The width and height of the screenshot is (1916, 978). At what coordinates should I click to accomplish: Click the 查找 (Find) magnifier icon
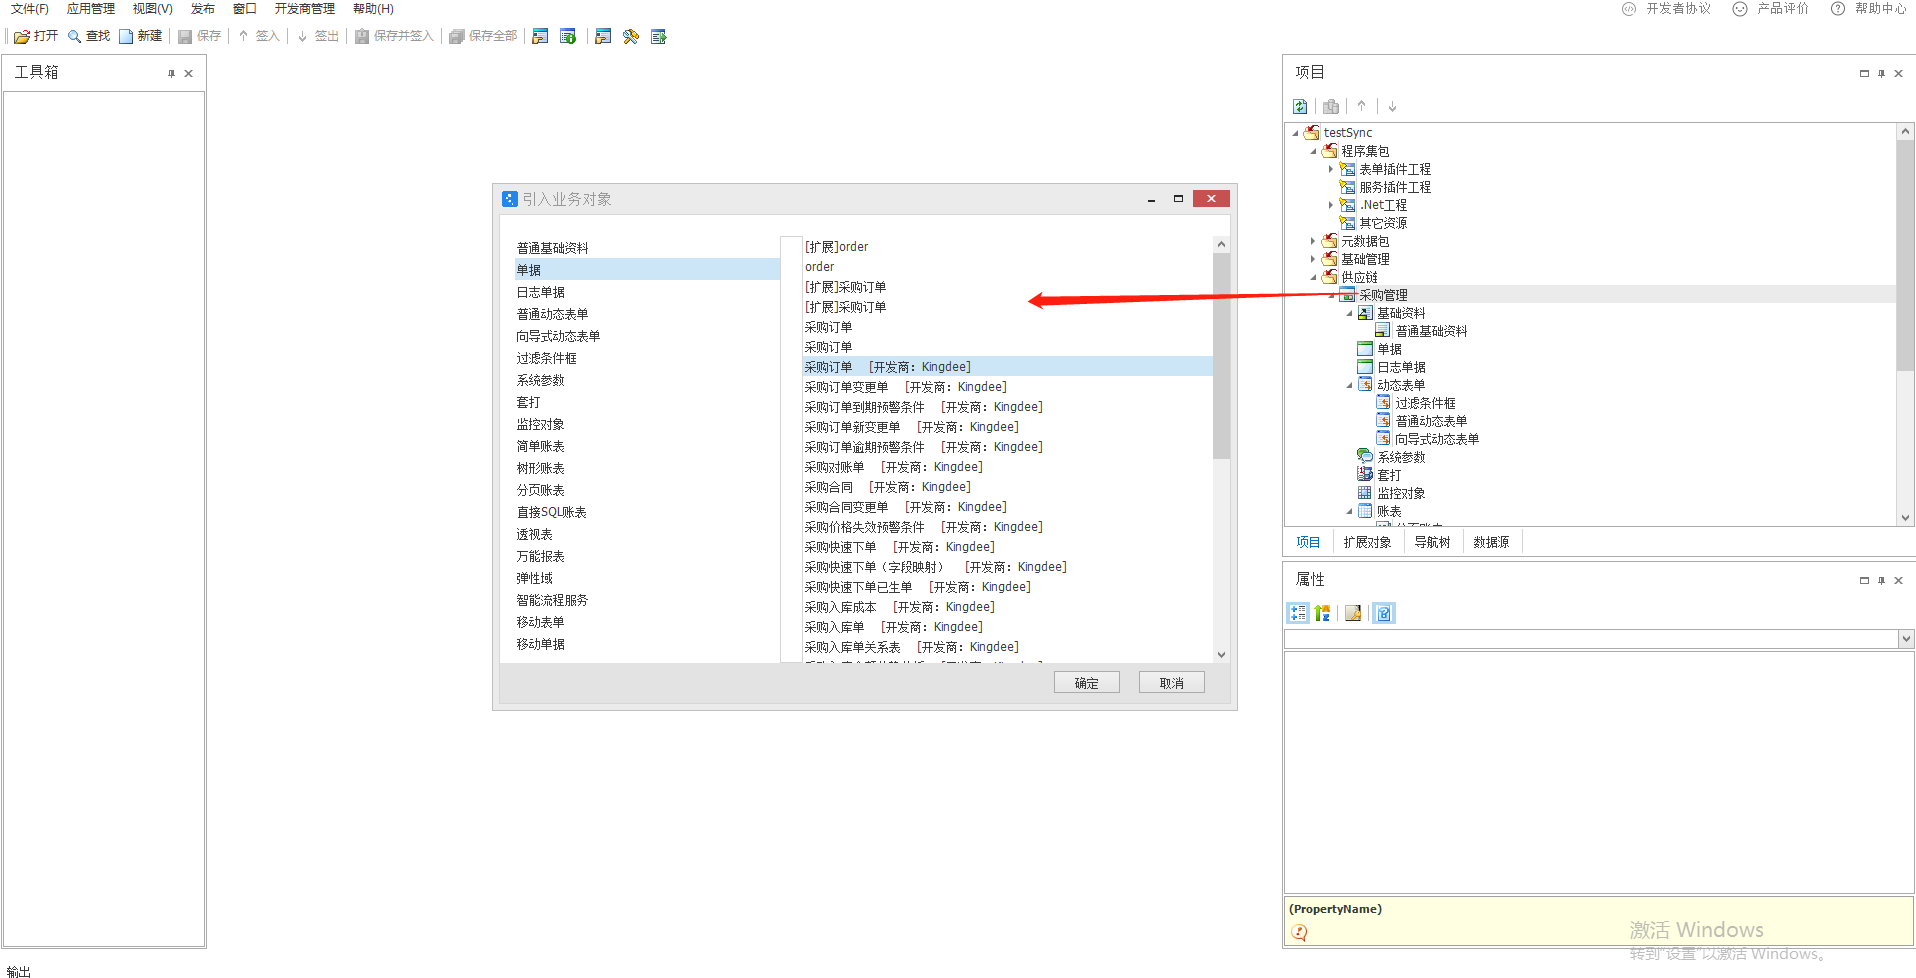pyautogui.click(x=74, y=37)
